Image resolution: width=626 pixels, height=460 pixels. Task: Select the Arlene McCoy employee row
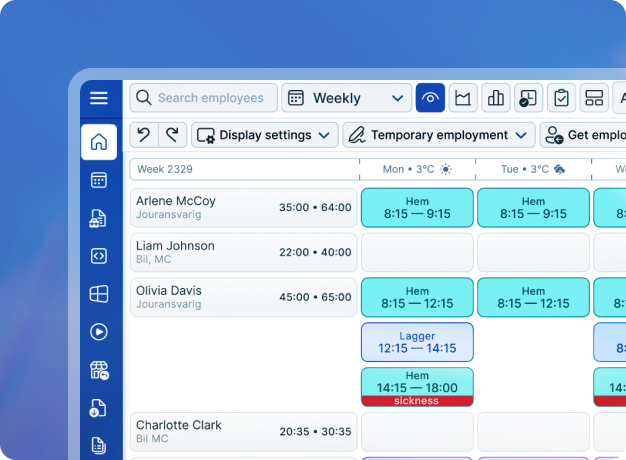pos(243,207)
